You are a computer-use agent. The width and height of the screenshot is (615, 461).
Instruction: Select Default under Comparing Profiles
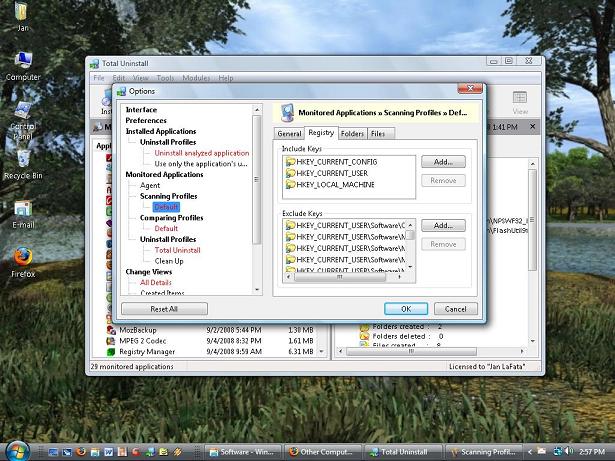tap(166, 228)
